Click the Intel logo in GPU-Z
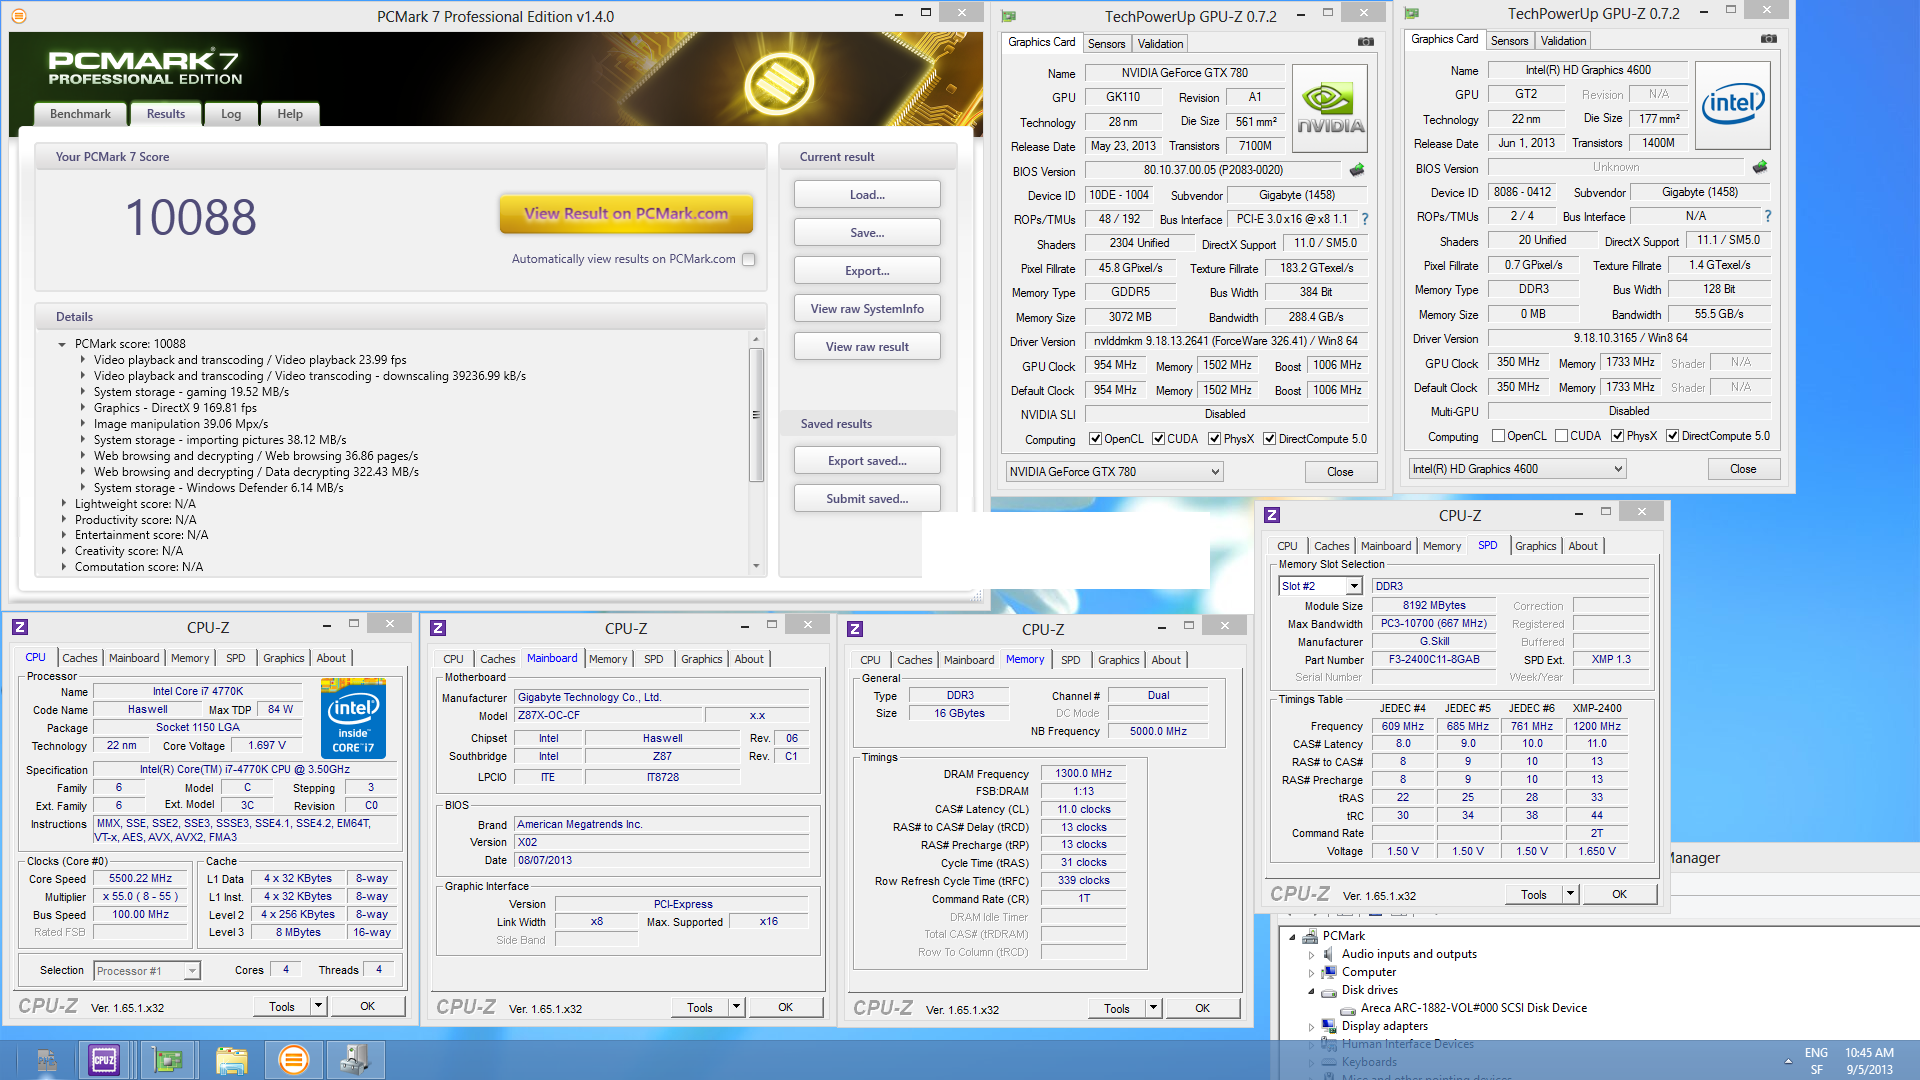Screen dimensions: 1920x1080 point(1733,105)
